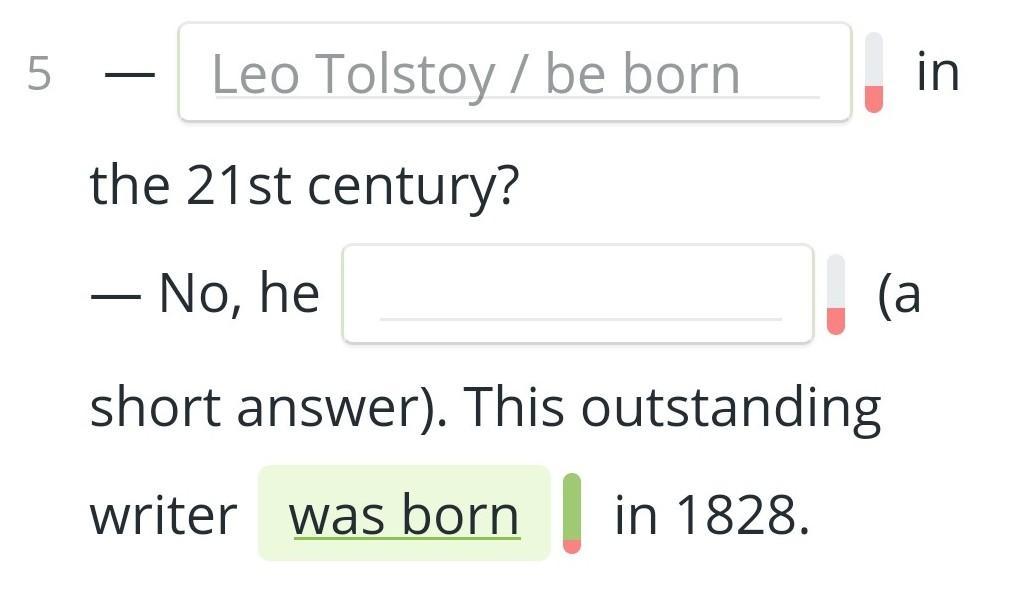This screenshot has height=600, width=1013.
Task: Click the words 'This outstanding'
Action: pyautogui.click(x=673, y=408)
